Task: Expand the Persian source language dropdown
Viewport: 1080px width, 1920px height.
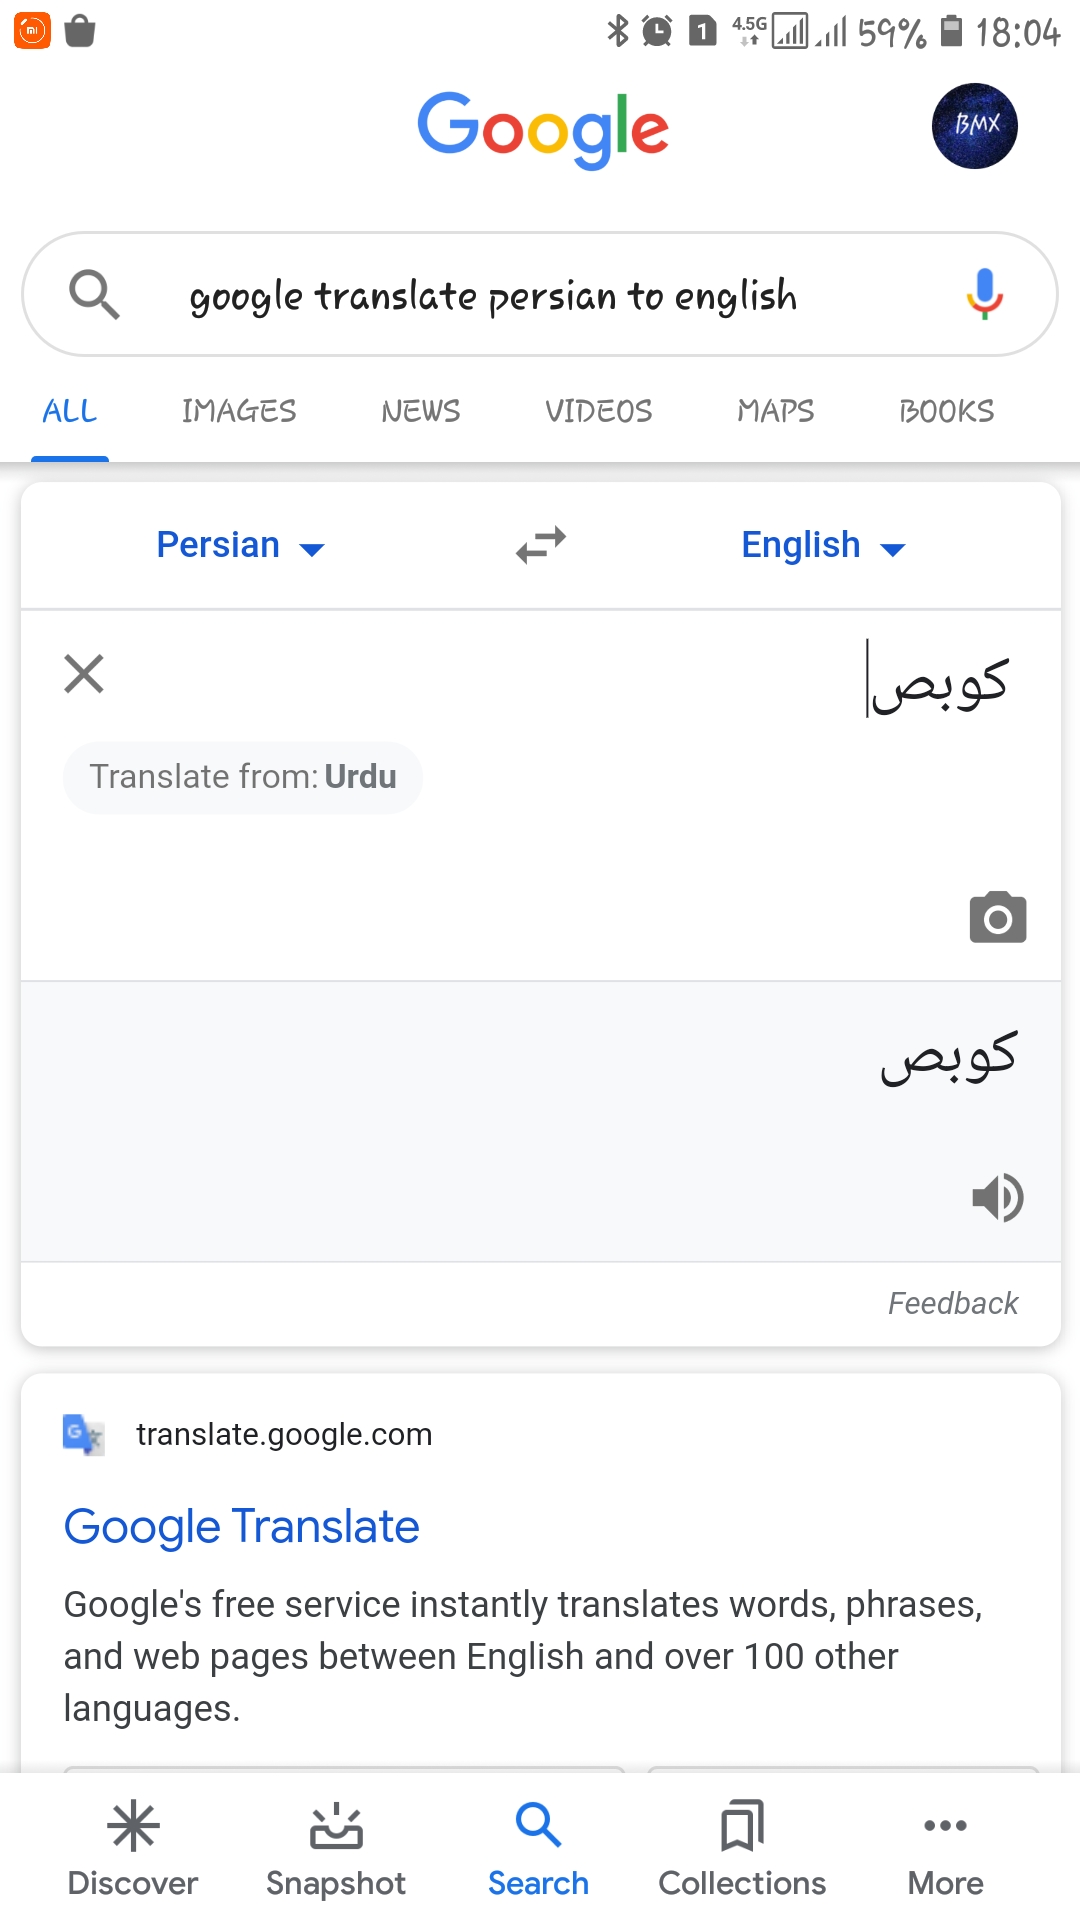Action: pyautogui.click(x=241, y=545)
